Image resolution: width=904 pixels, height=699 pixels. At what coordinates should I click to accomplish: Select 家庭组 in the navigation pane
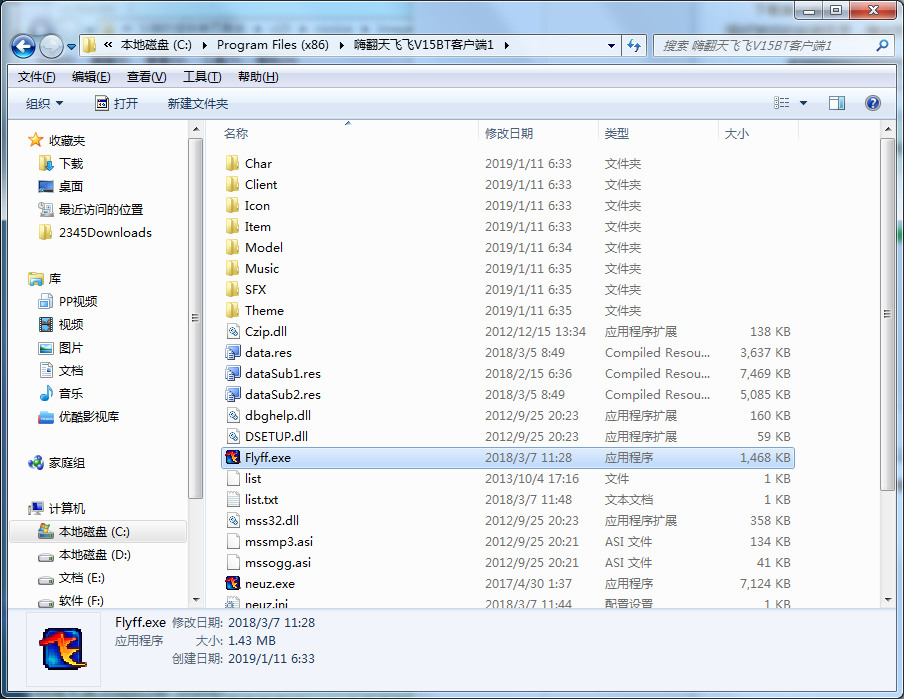66,463
